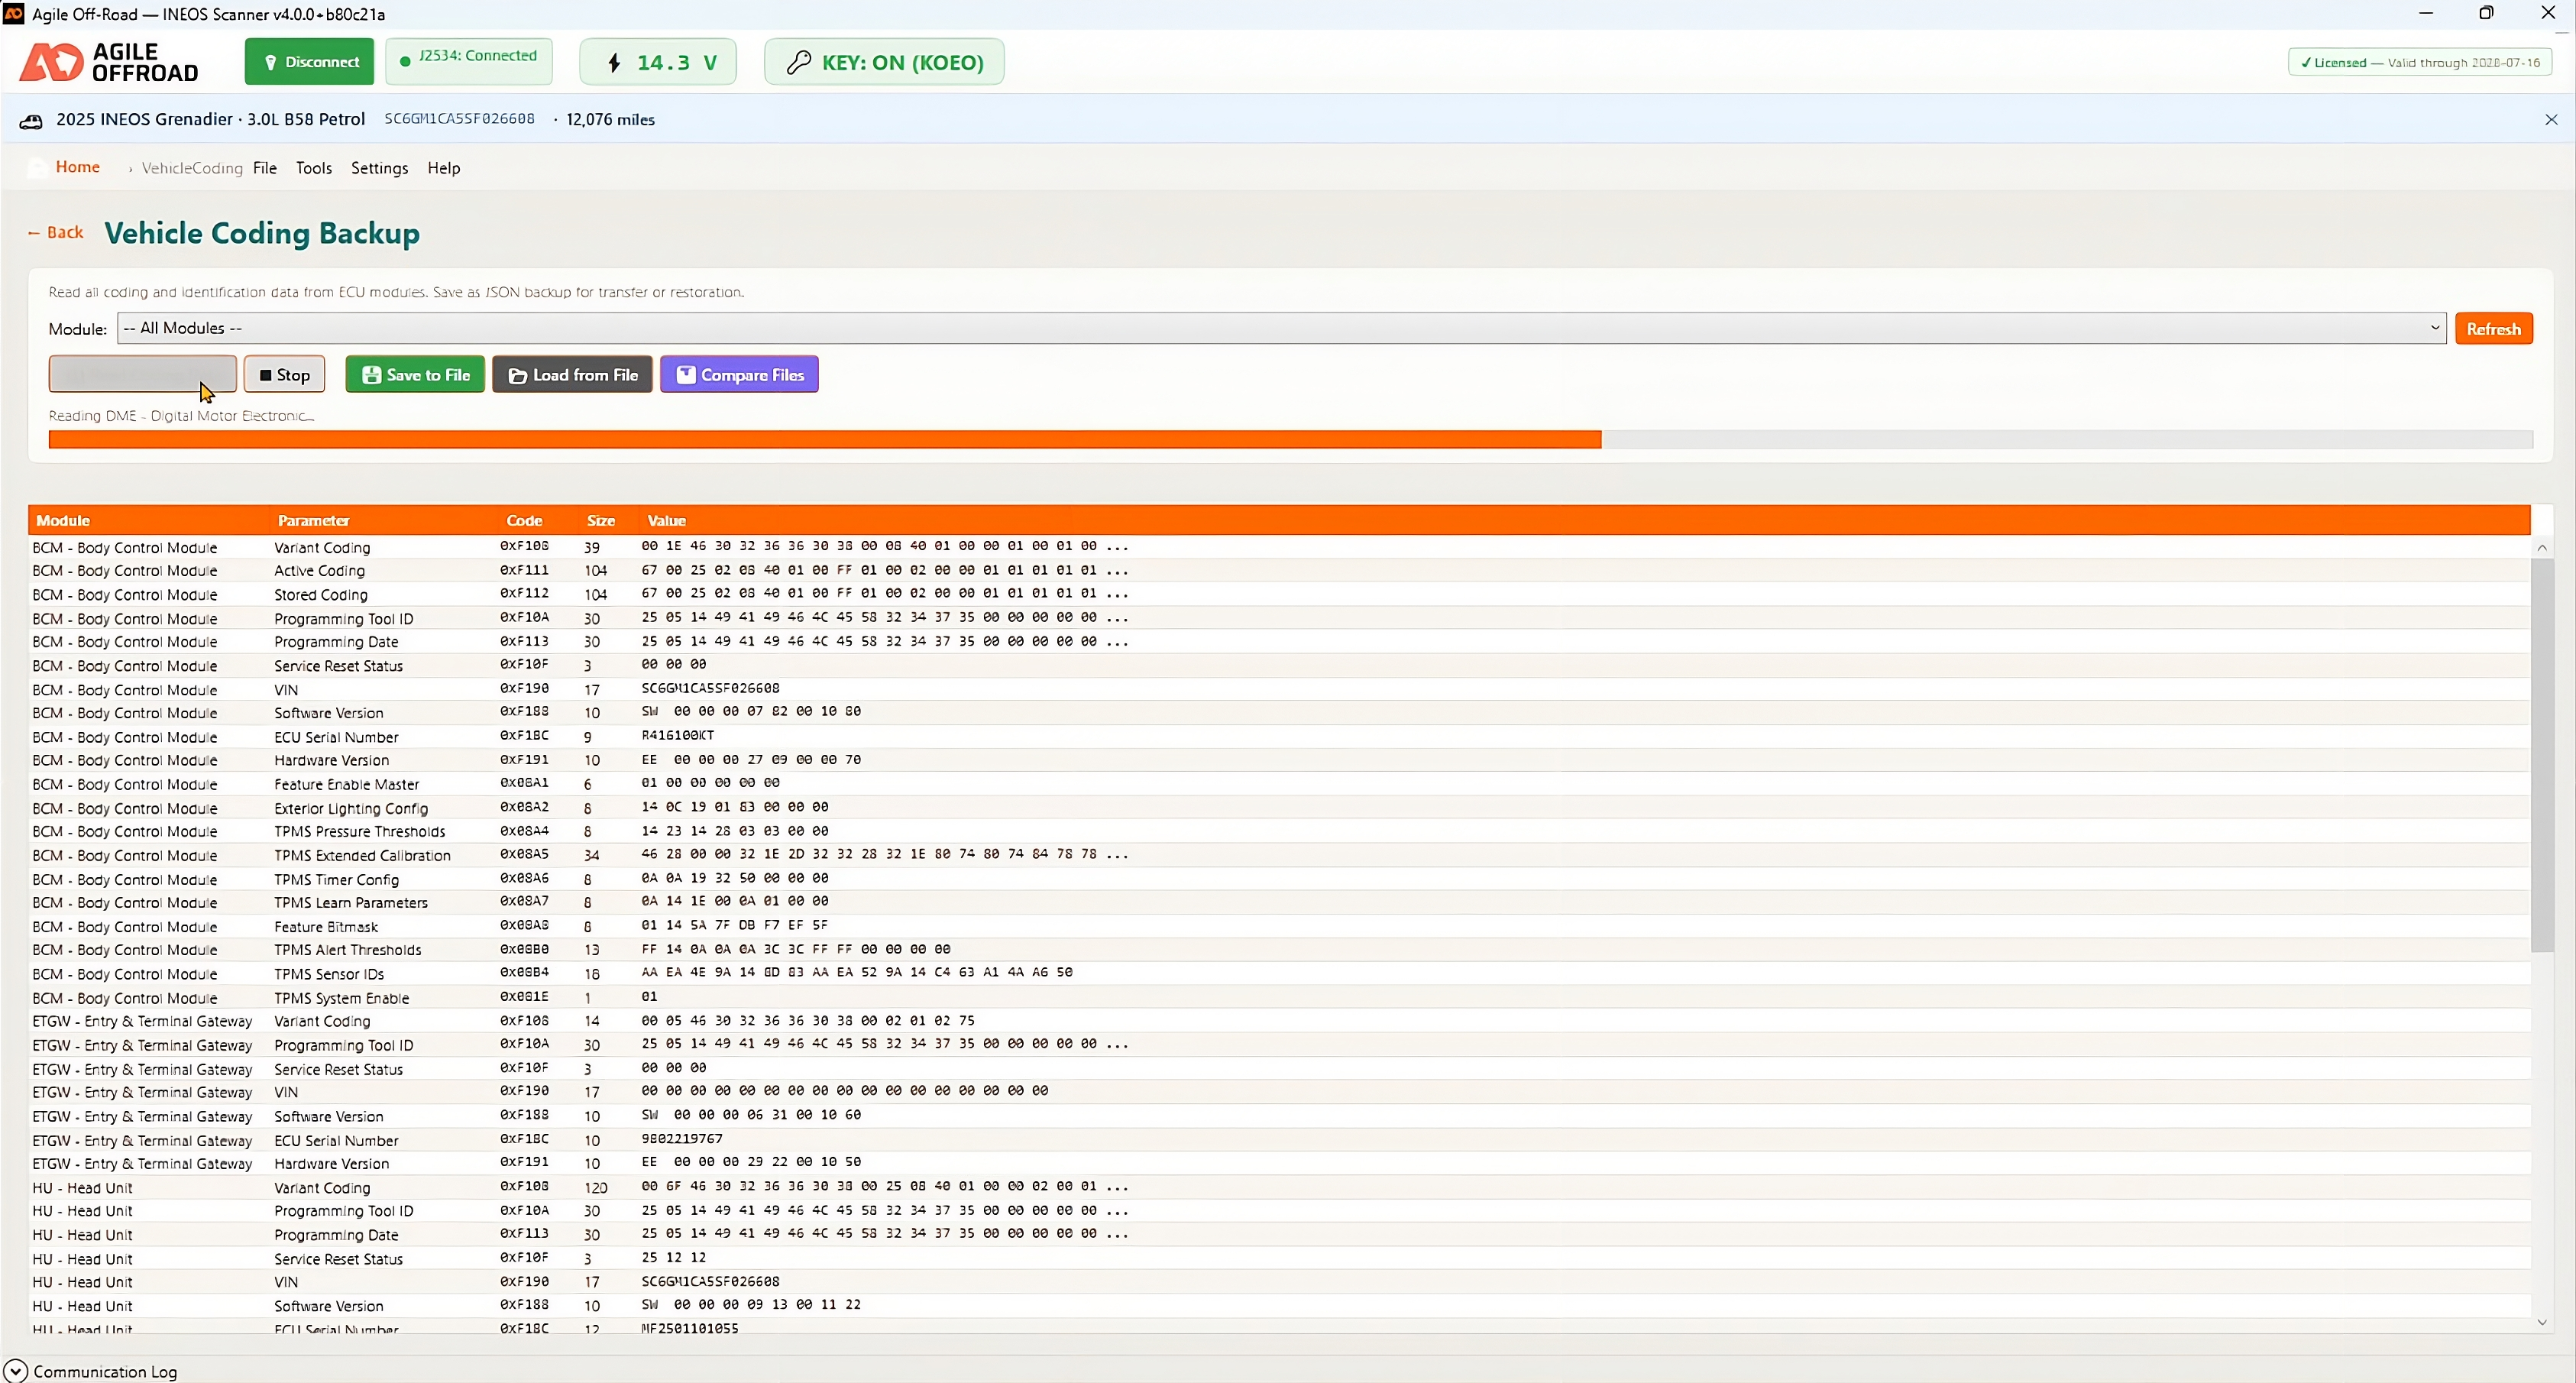The height and width of the screenshot is (1383, 2576).
Task: Click the green J2534 connection status dot
Action: 405,61
